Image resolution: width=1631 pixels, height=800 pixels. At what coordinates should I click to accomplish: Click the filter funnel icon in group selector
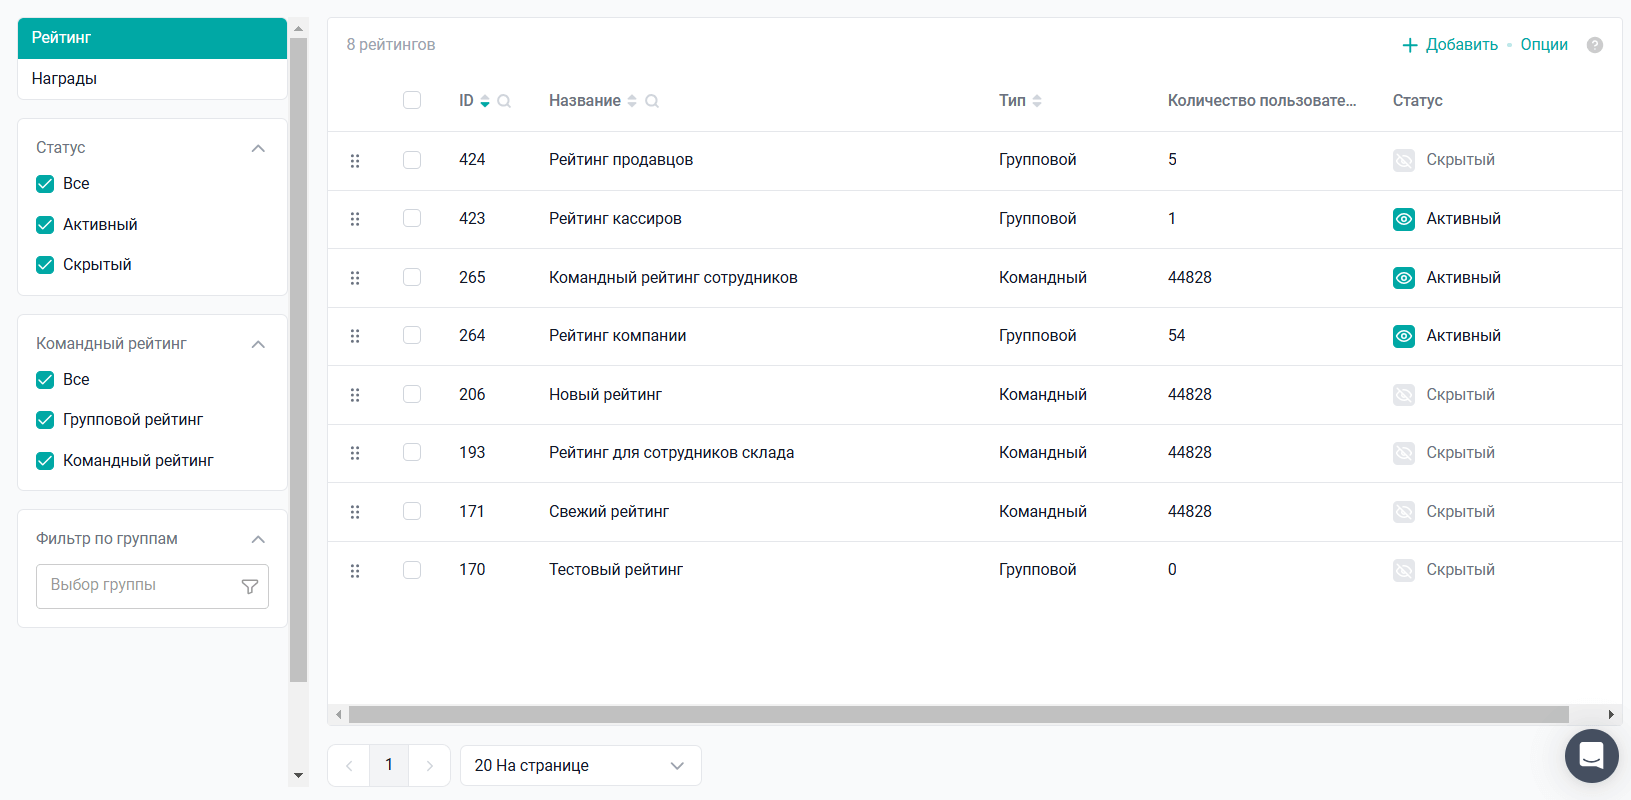pyautogui.click(x=250, y=587)
